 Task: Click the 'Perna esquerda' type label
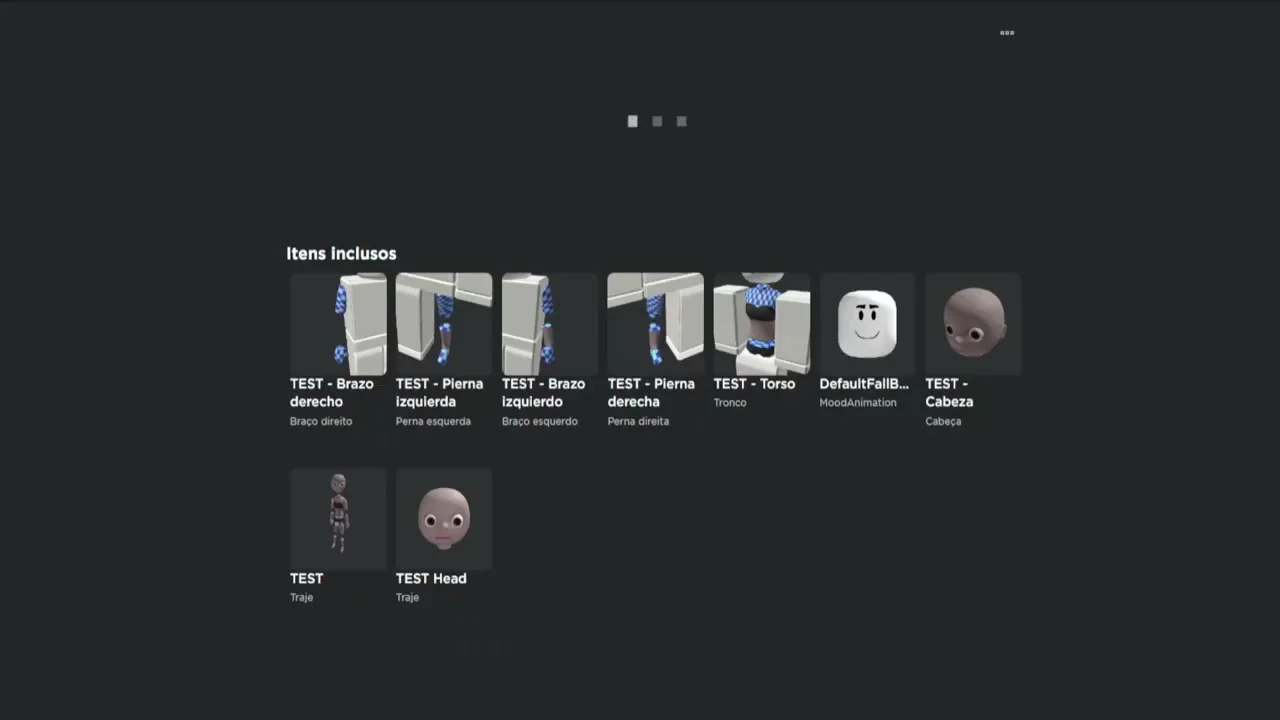[433, 421]
